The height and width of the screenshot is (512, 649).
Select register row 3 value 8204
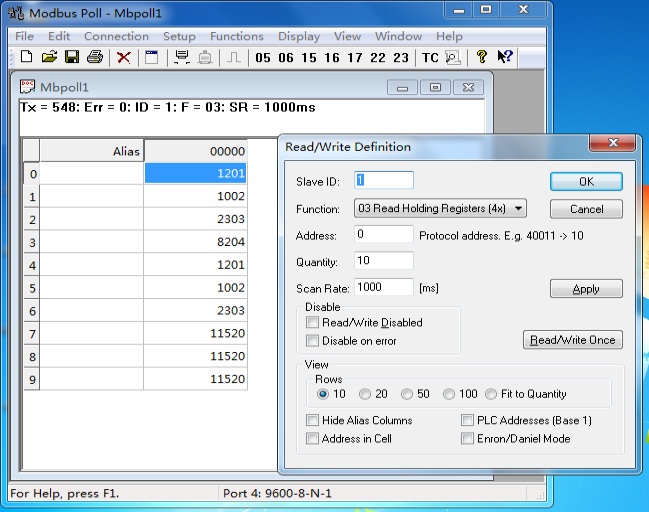point(195,242)
